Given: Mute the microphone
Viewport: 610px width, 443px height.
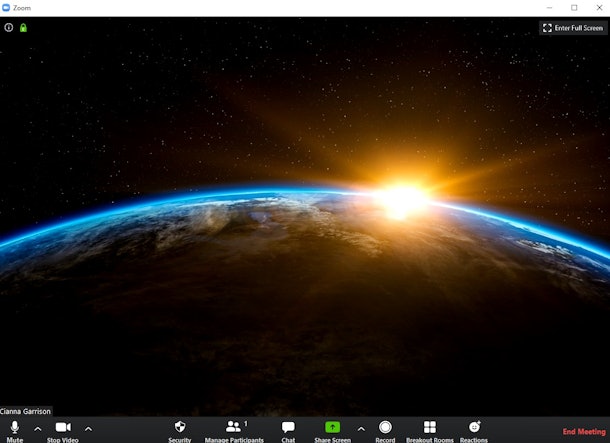Looking at the screenshot, I should tap(14, 429).
